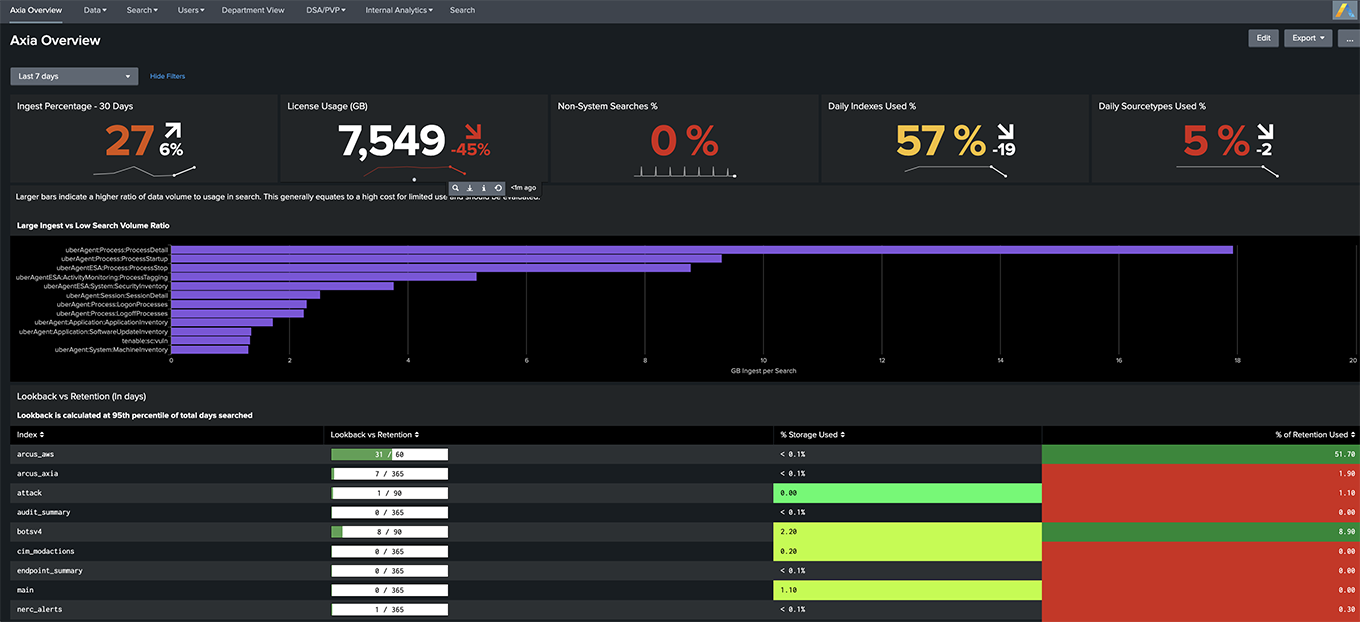Open the more actions ellipsis menu
This screenshot has width=1360, height=622.
pos(1348,38)
